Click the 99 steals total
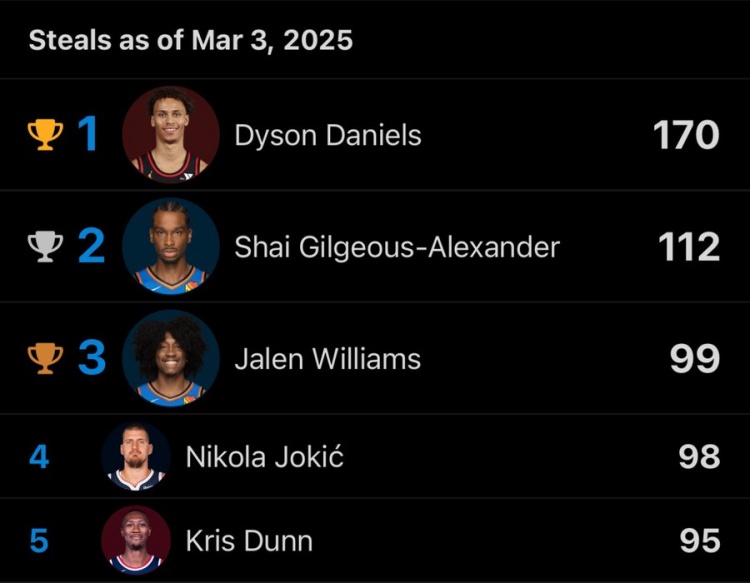Image resolution: width=750 pixels, height=583 pixels. [x=695, y=359]
